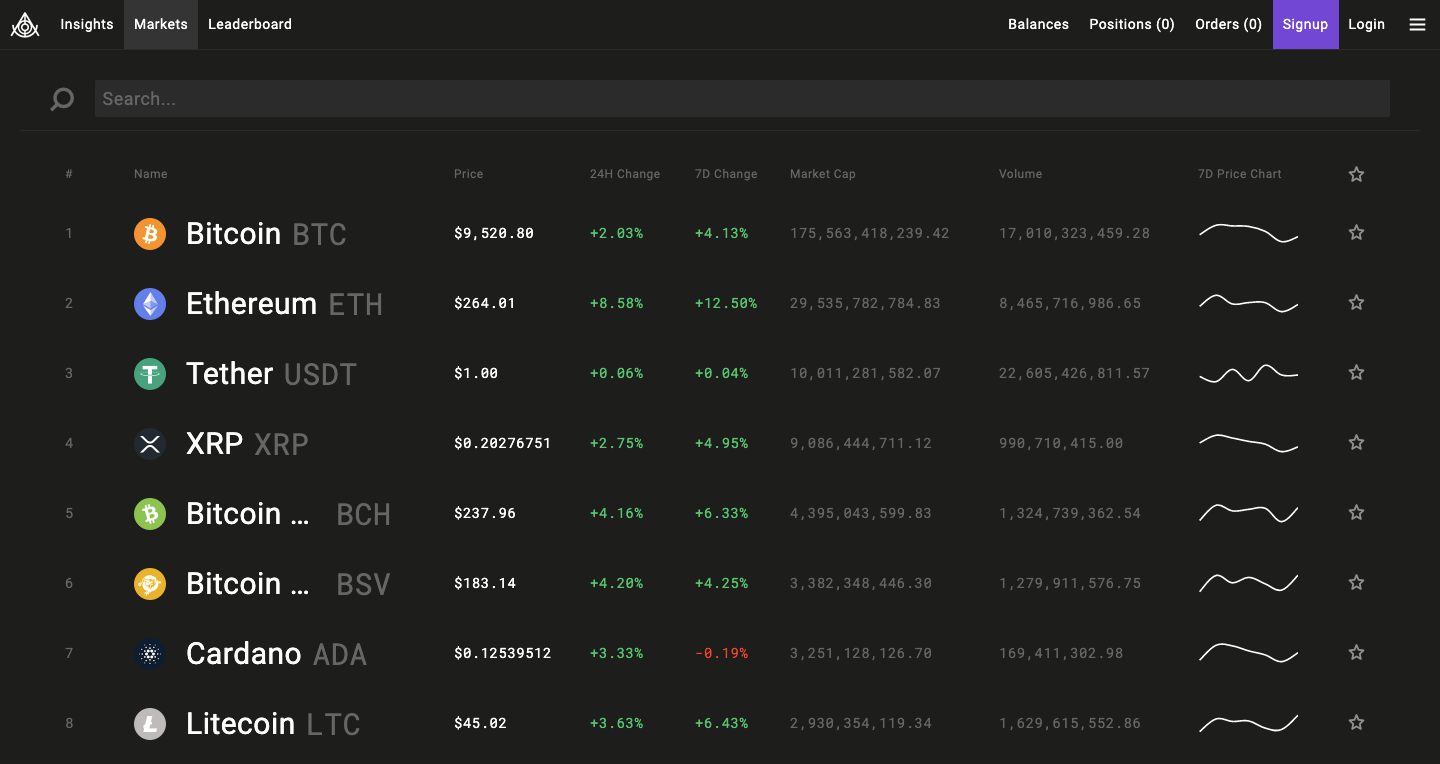
Task: Click the Login link
Action: (1366, 25)
